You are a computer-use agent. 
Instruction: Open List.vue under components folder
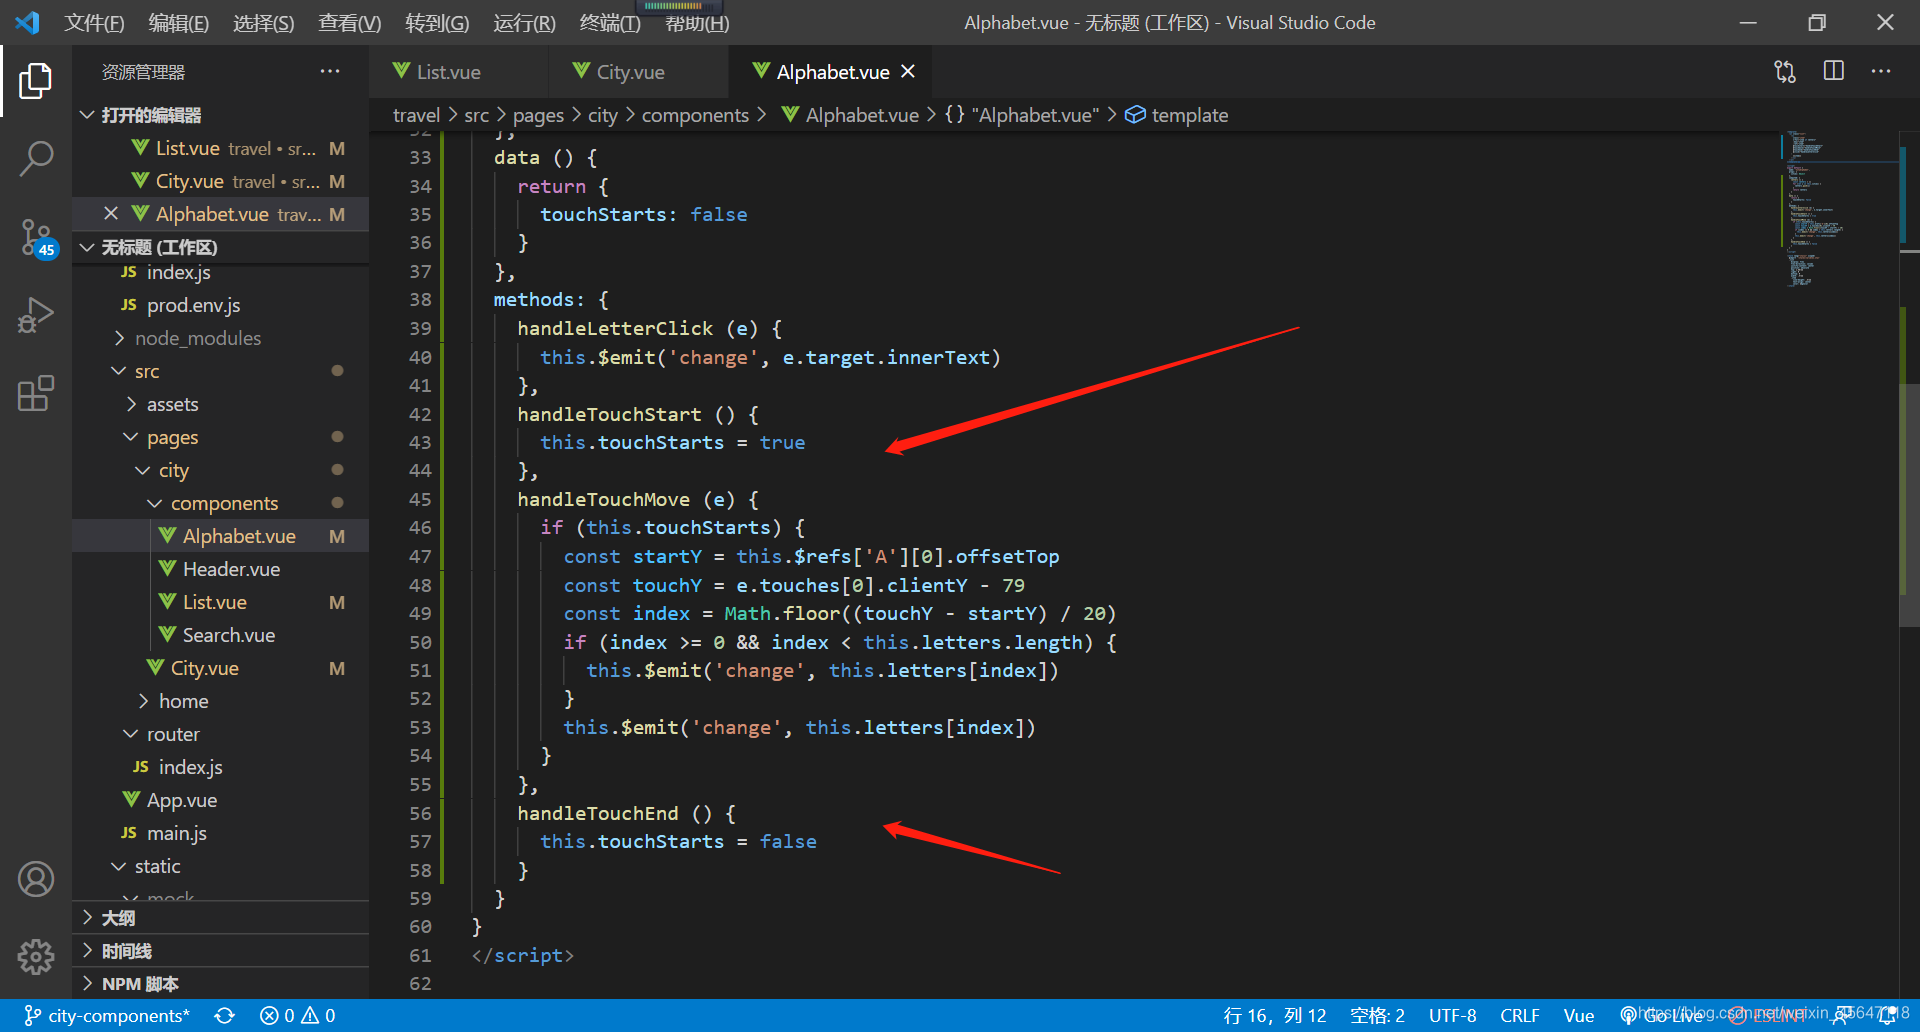[x=221, y=602]
